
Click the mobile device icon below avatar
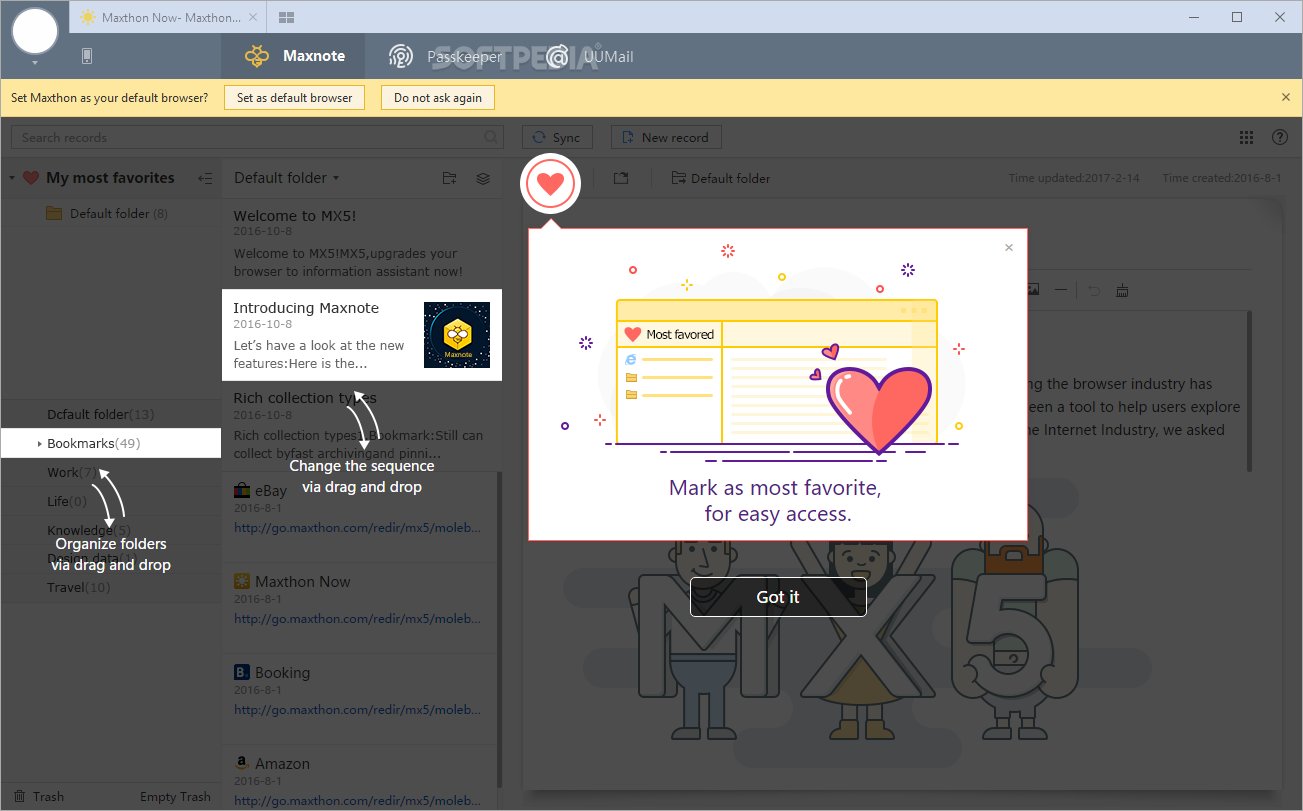[x=87, y=56]
